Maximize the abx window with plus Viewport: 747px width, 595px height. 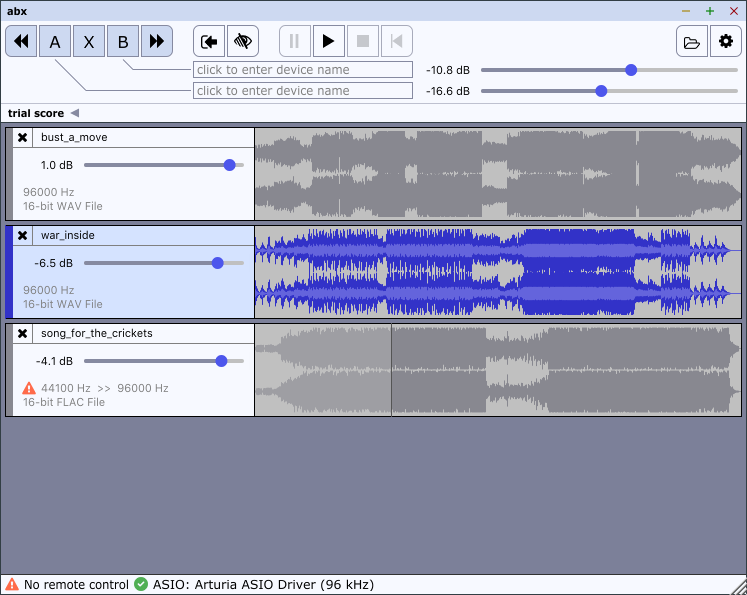pyautogui.click(x=710, y=11)
